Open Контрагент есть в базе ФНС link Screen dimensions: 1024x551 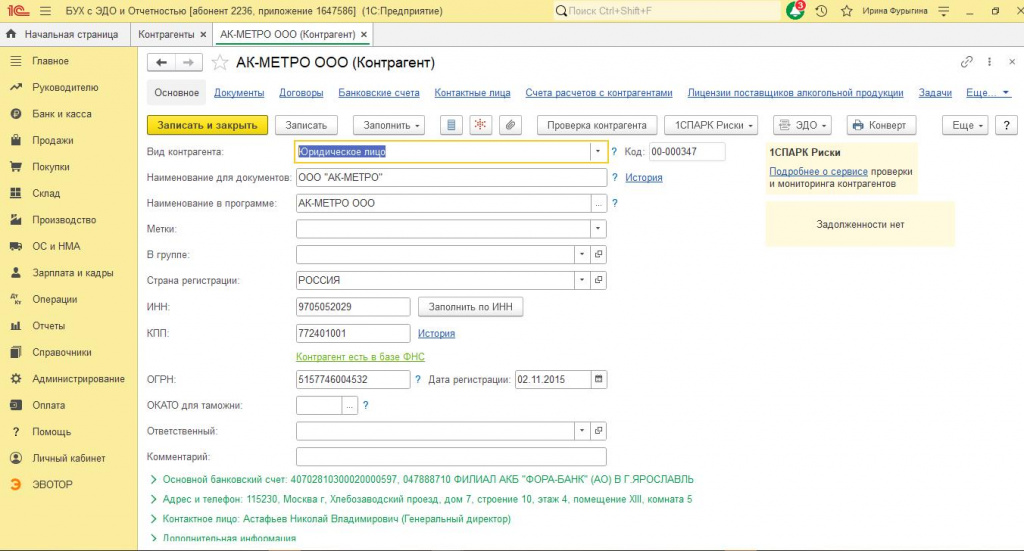[360, 357]
